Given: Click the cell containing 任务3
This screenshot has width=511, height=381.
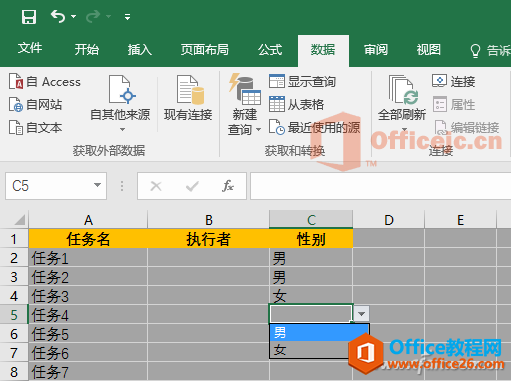Looking at the screenshot, I should [88, 296].
